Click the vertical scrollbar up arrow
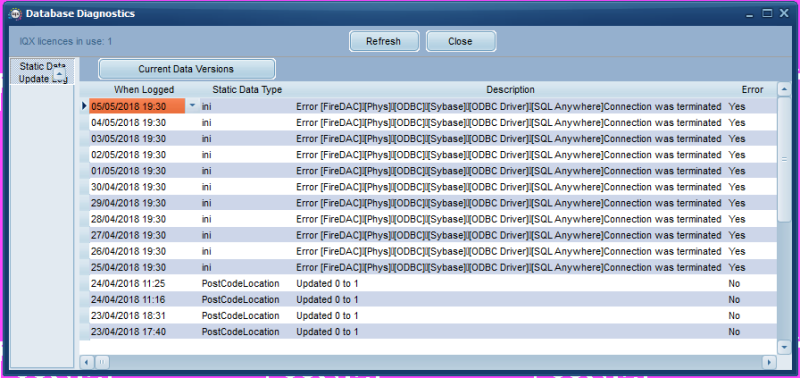 point(784,90)
